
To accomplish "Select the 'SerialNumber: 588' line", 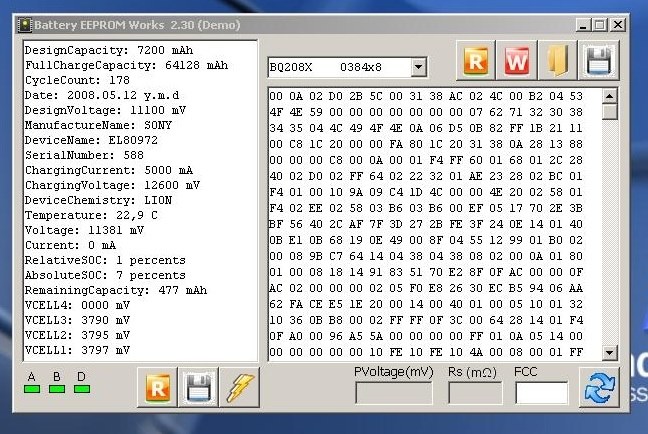I will 84,155.
